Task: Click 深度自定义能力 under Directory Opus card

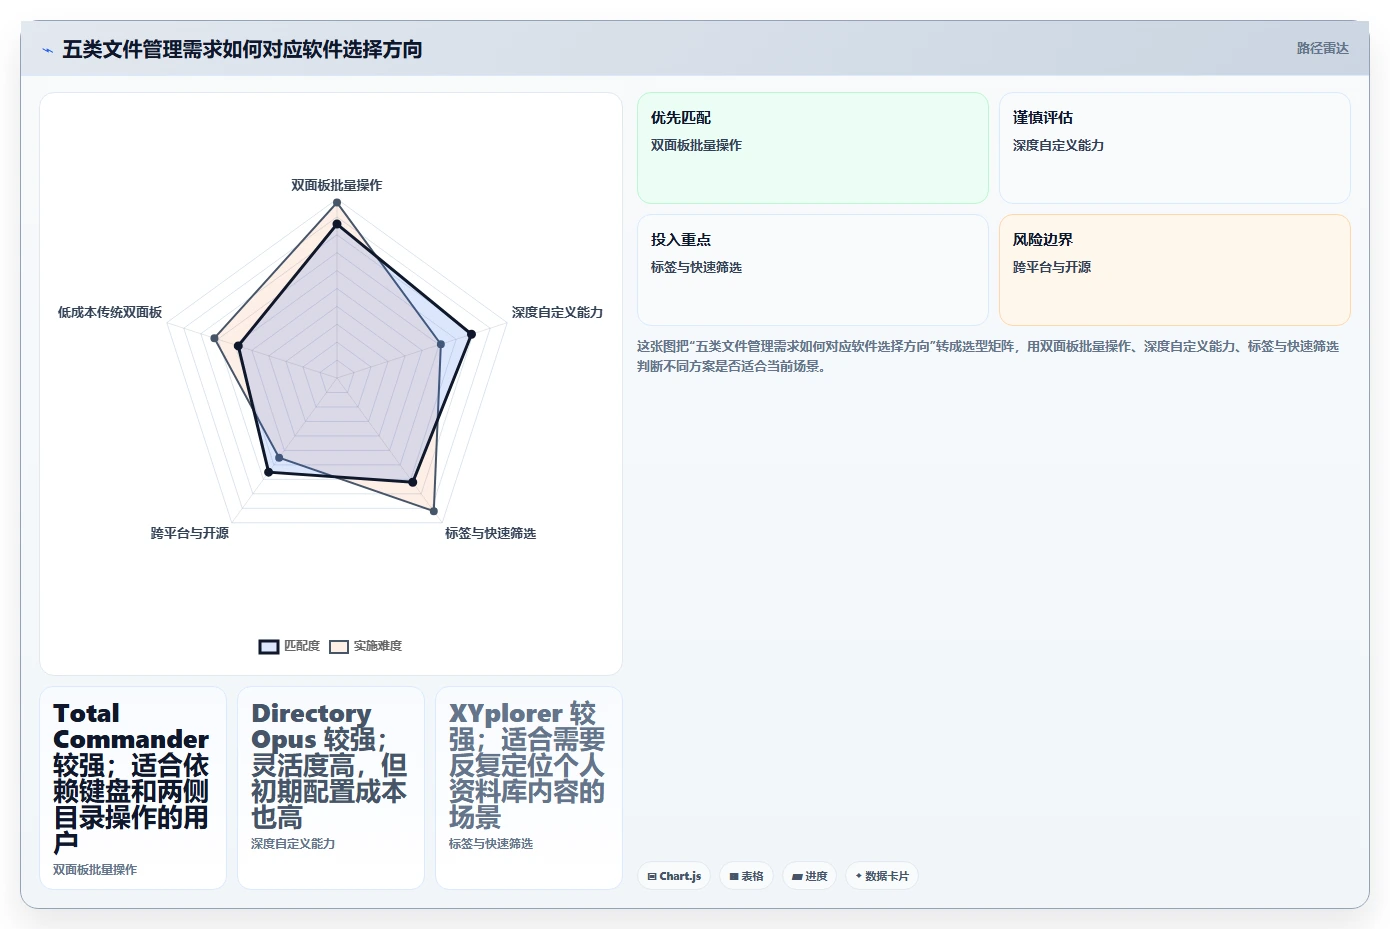Action: click(x=293, y=844)
